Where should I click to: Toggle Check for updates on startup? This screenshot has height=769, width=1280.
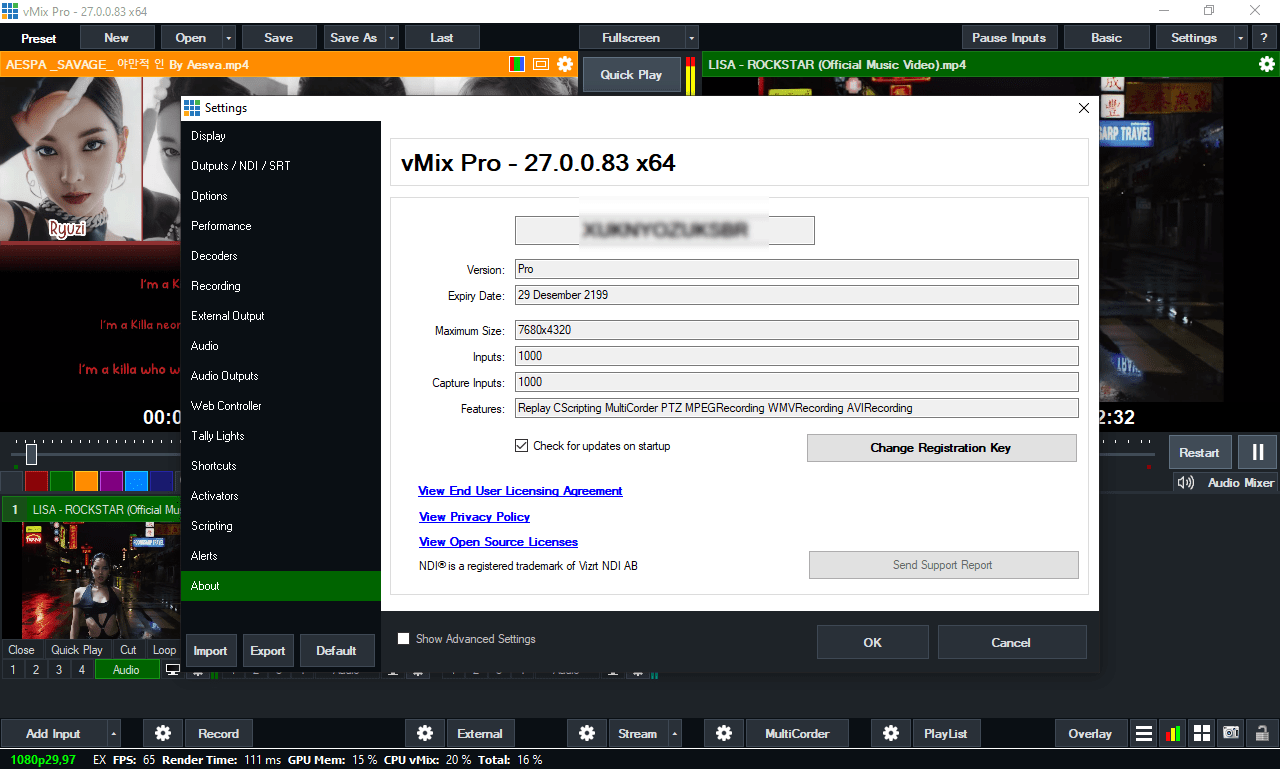(x=521, y=446)
